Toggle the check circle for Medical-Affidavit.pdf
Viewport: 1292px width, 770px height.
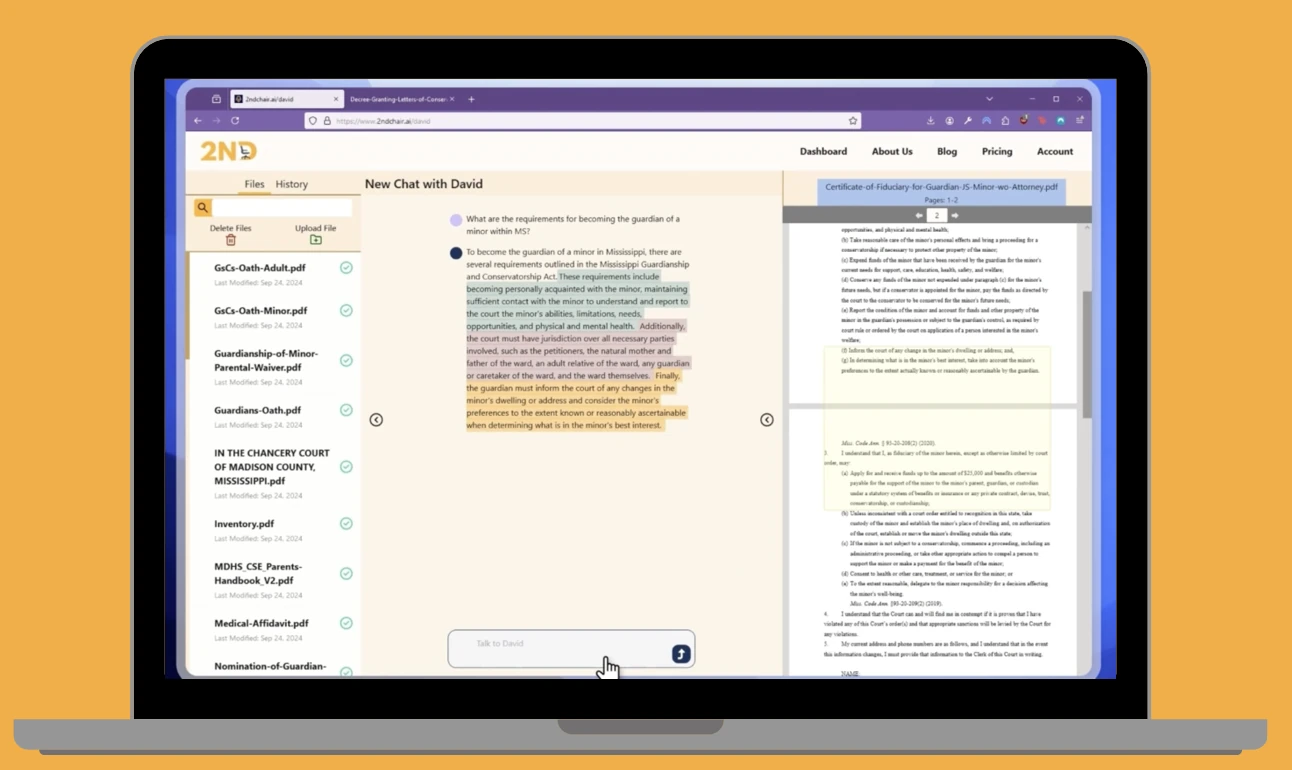346,623
